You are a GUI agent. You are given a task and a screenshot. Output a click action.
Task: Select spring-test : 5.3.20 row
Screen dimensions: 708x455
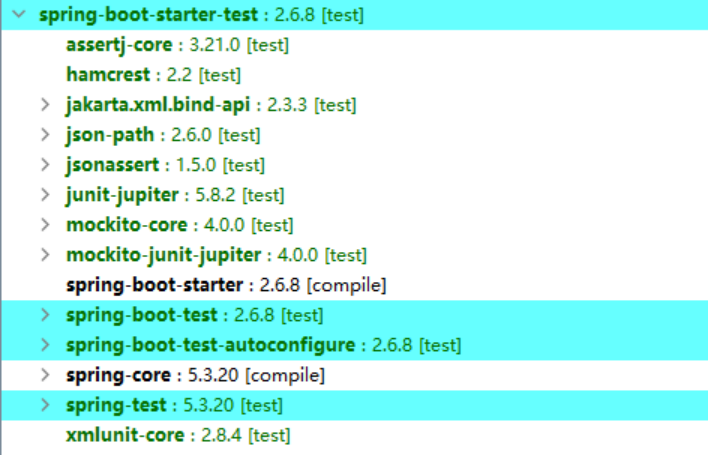pos(355,405)
